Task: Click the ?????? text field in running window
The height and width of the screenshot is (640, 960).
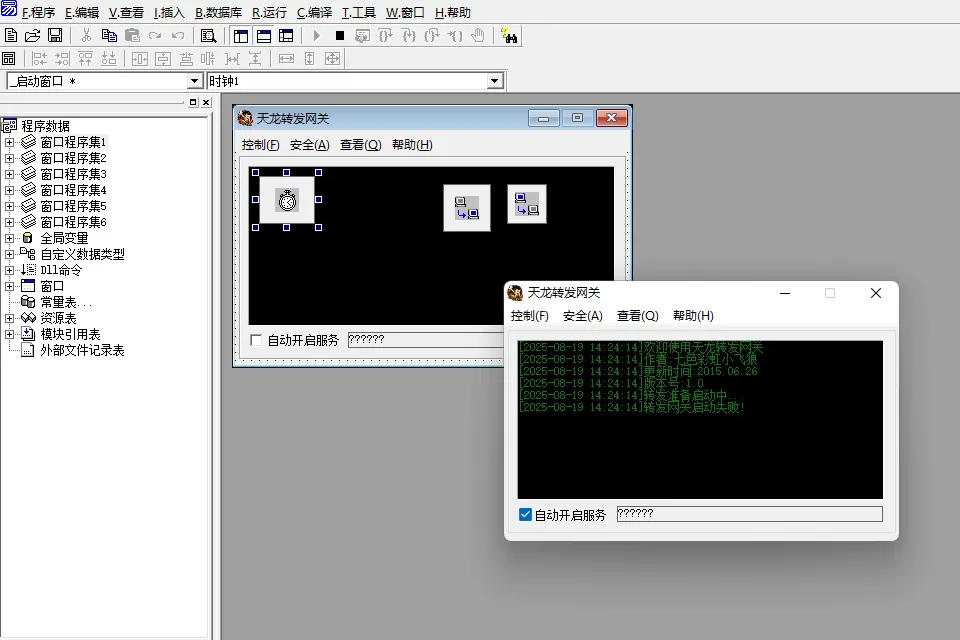Action: point(749,514)
